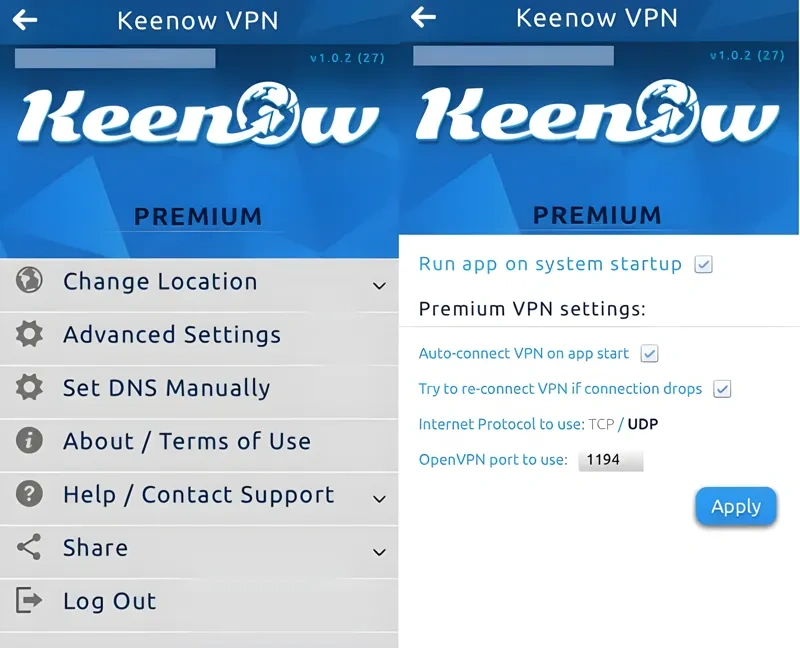Click the back arrow in left panel header

point(25,20)
